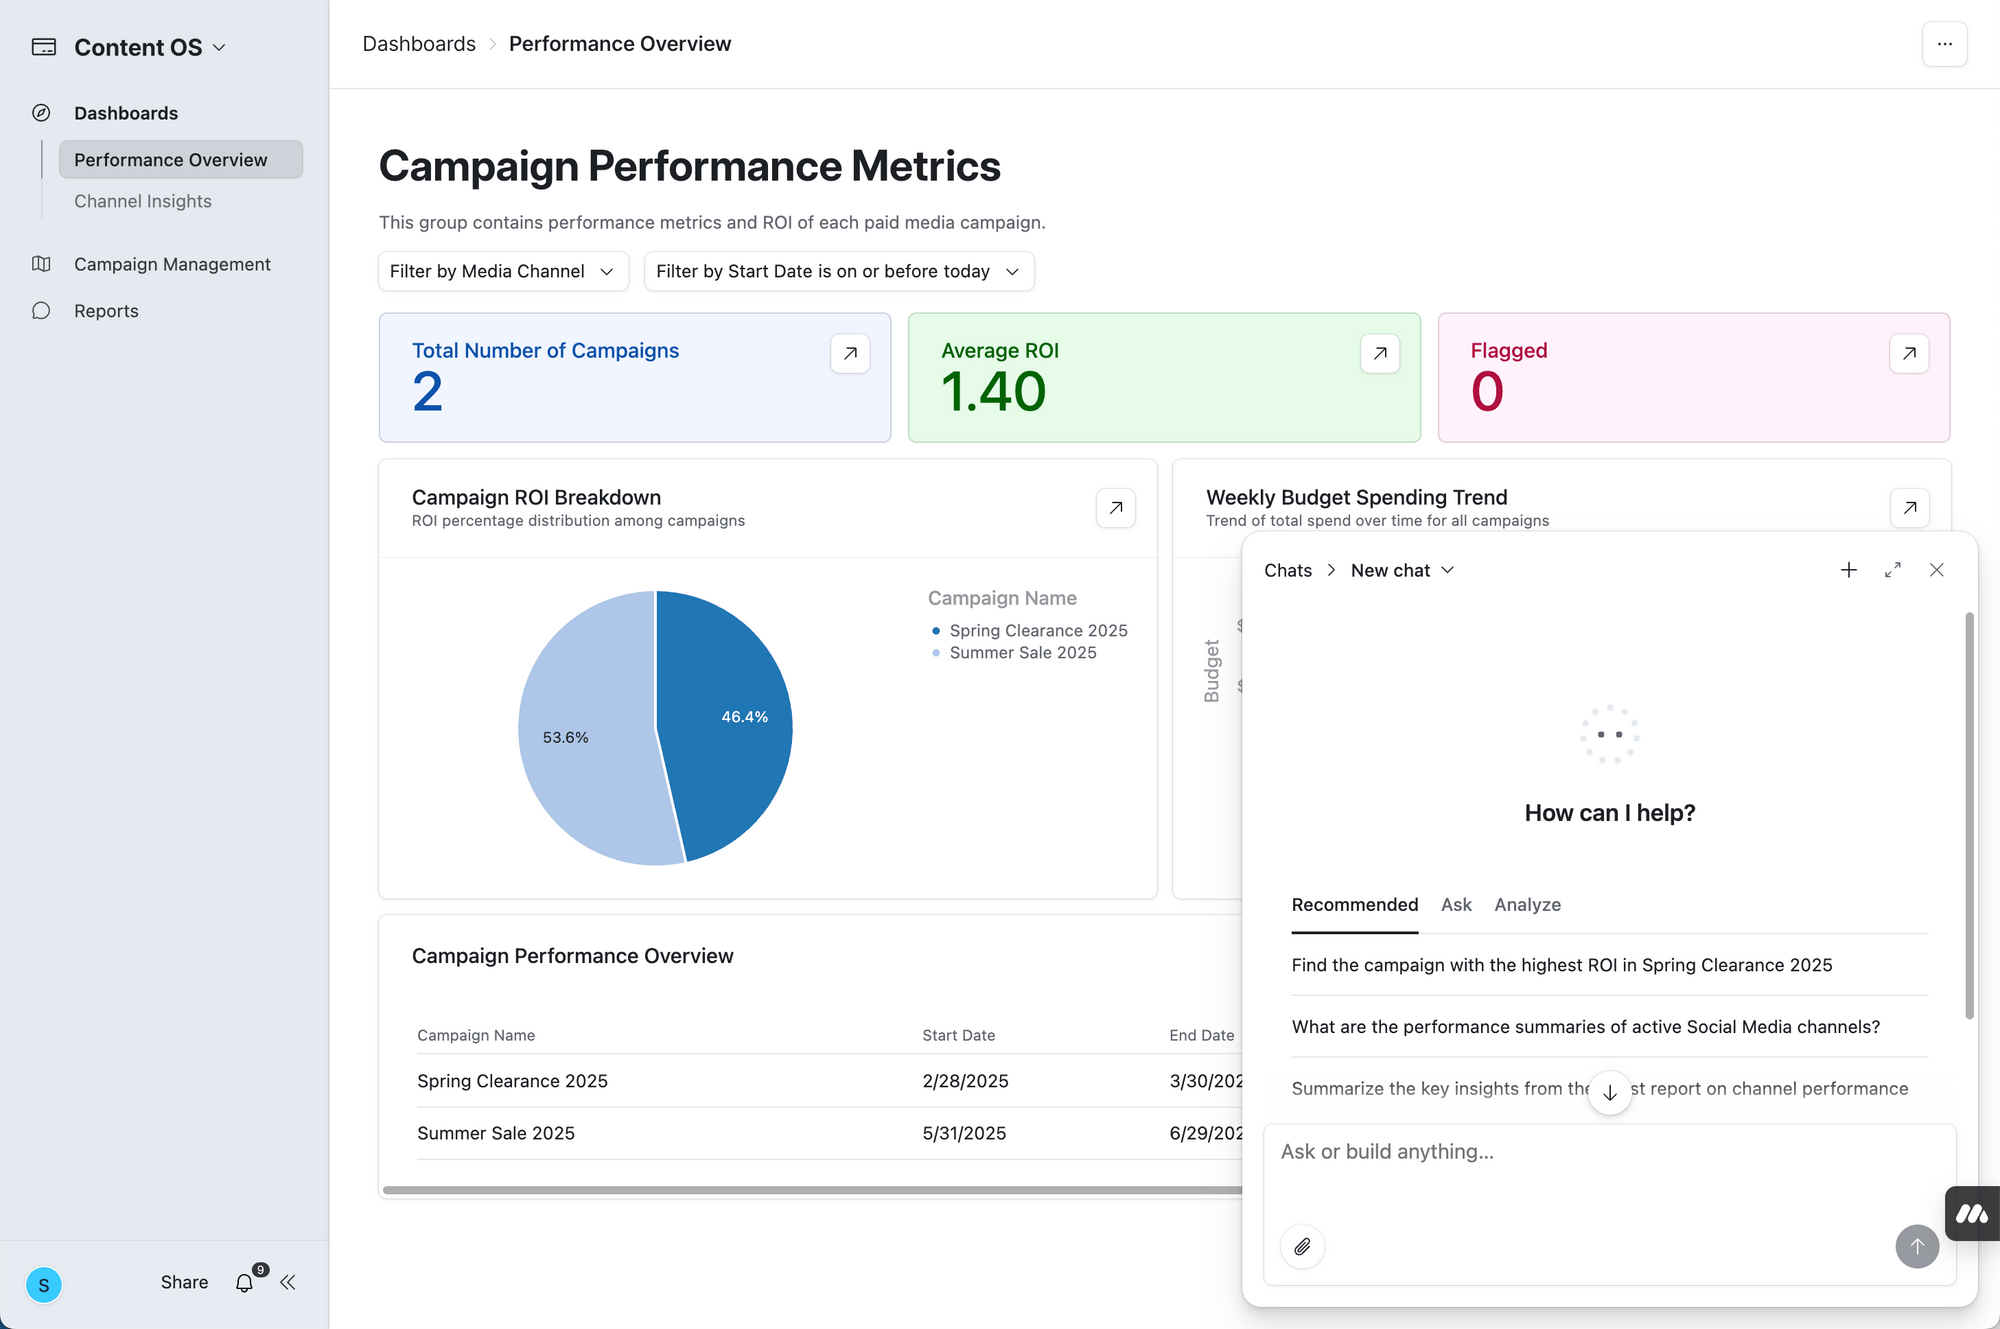Image resolution: width=2000 pixels, height=1329 pixels.
Task: Open the notifications bell icon
Action: click(245, 1282)
